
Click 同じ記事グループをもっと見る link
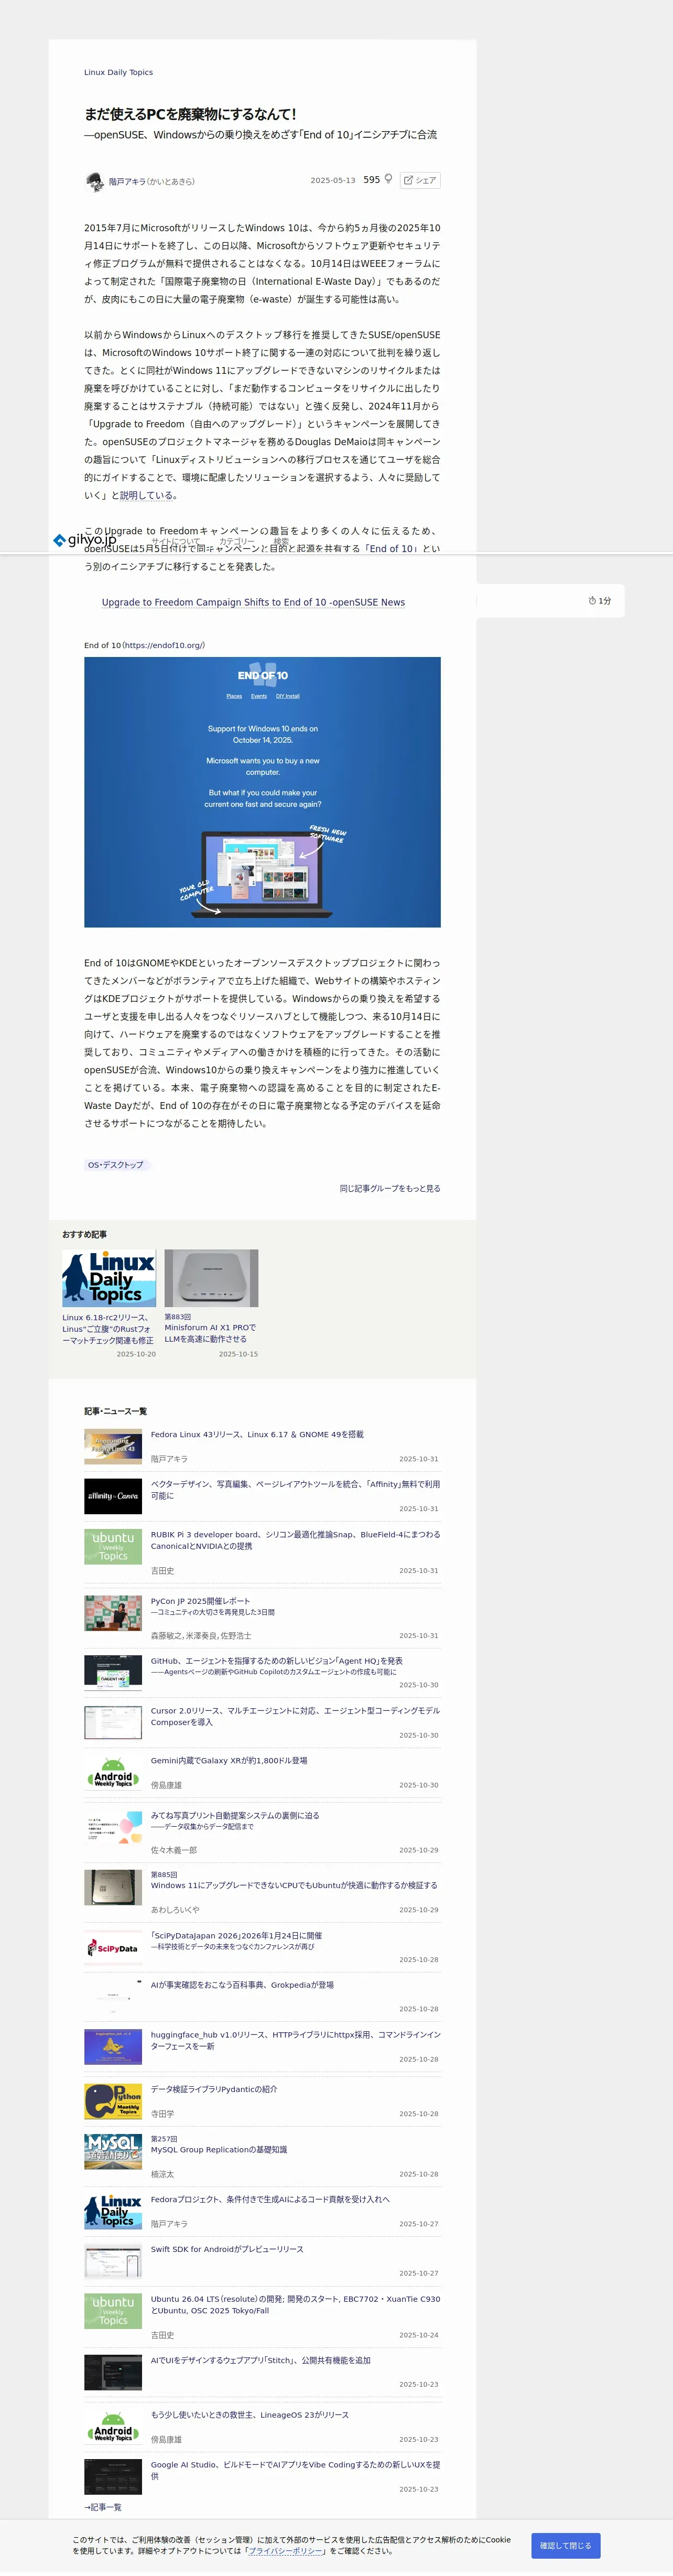(x=389, y=1189)
